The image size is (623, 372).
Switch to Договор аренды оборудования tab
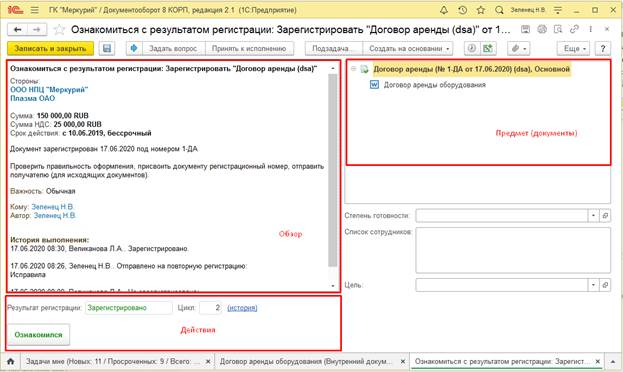click(311, 362)
